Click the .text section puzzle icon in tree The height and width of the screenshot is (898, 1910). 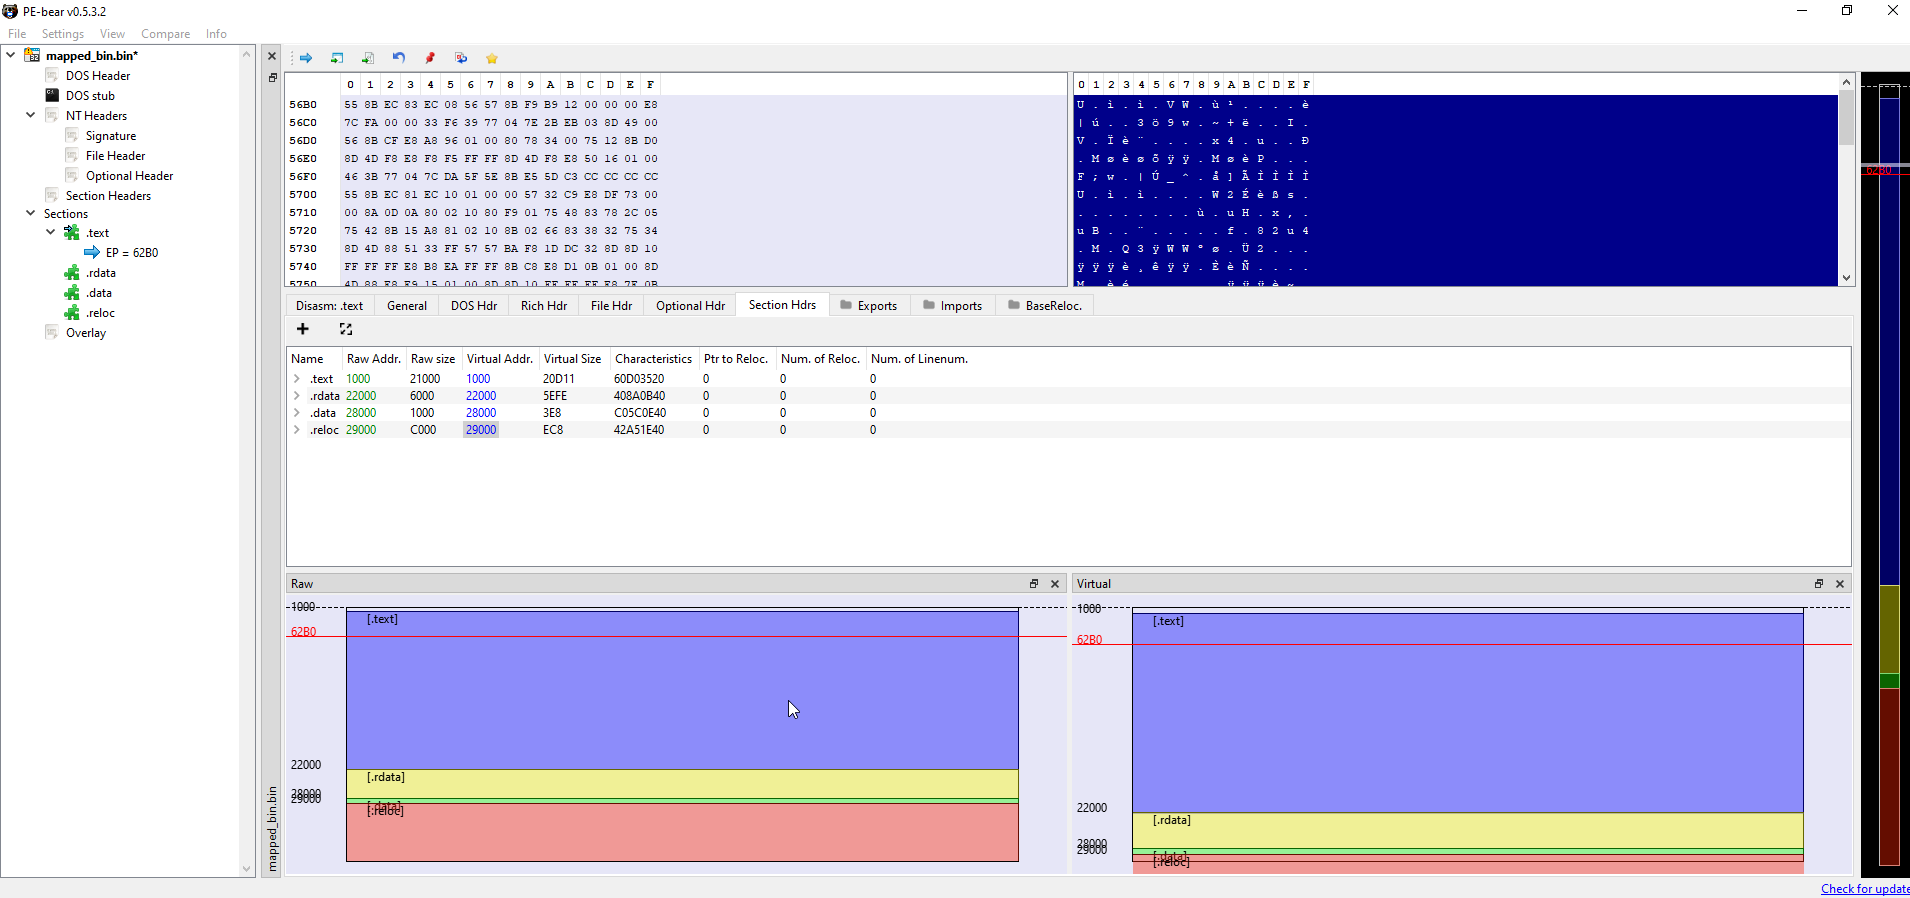pos(72,232)
